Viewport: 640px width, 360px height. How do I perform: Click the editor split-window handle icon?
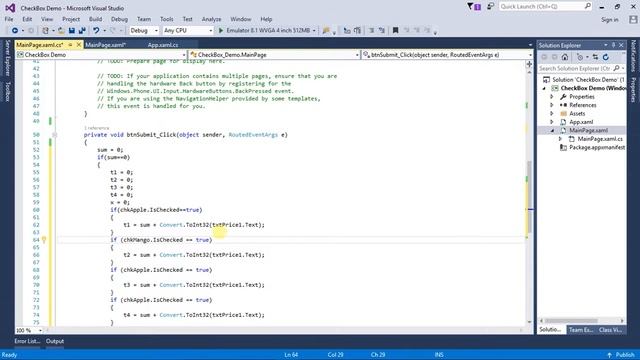529,64
